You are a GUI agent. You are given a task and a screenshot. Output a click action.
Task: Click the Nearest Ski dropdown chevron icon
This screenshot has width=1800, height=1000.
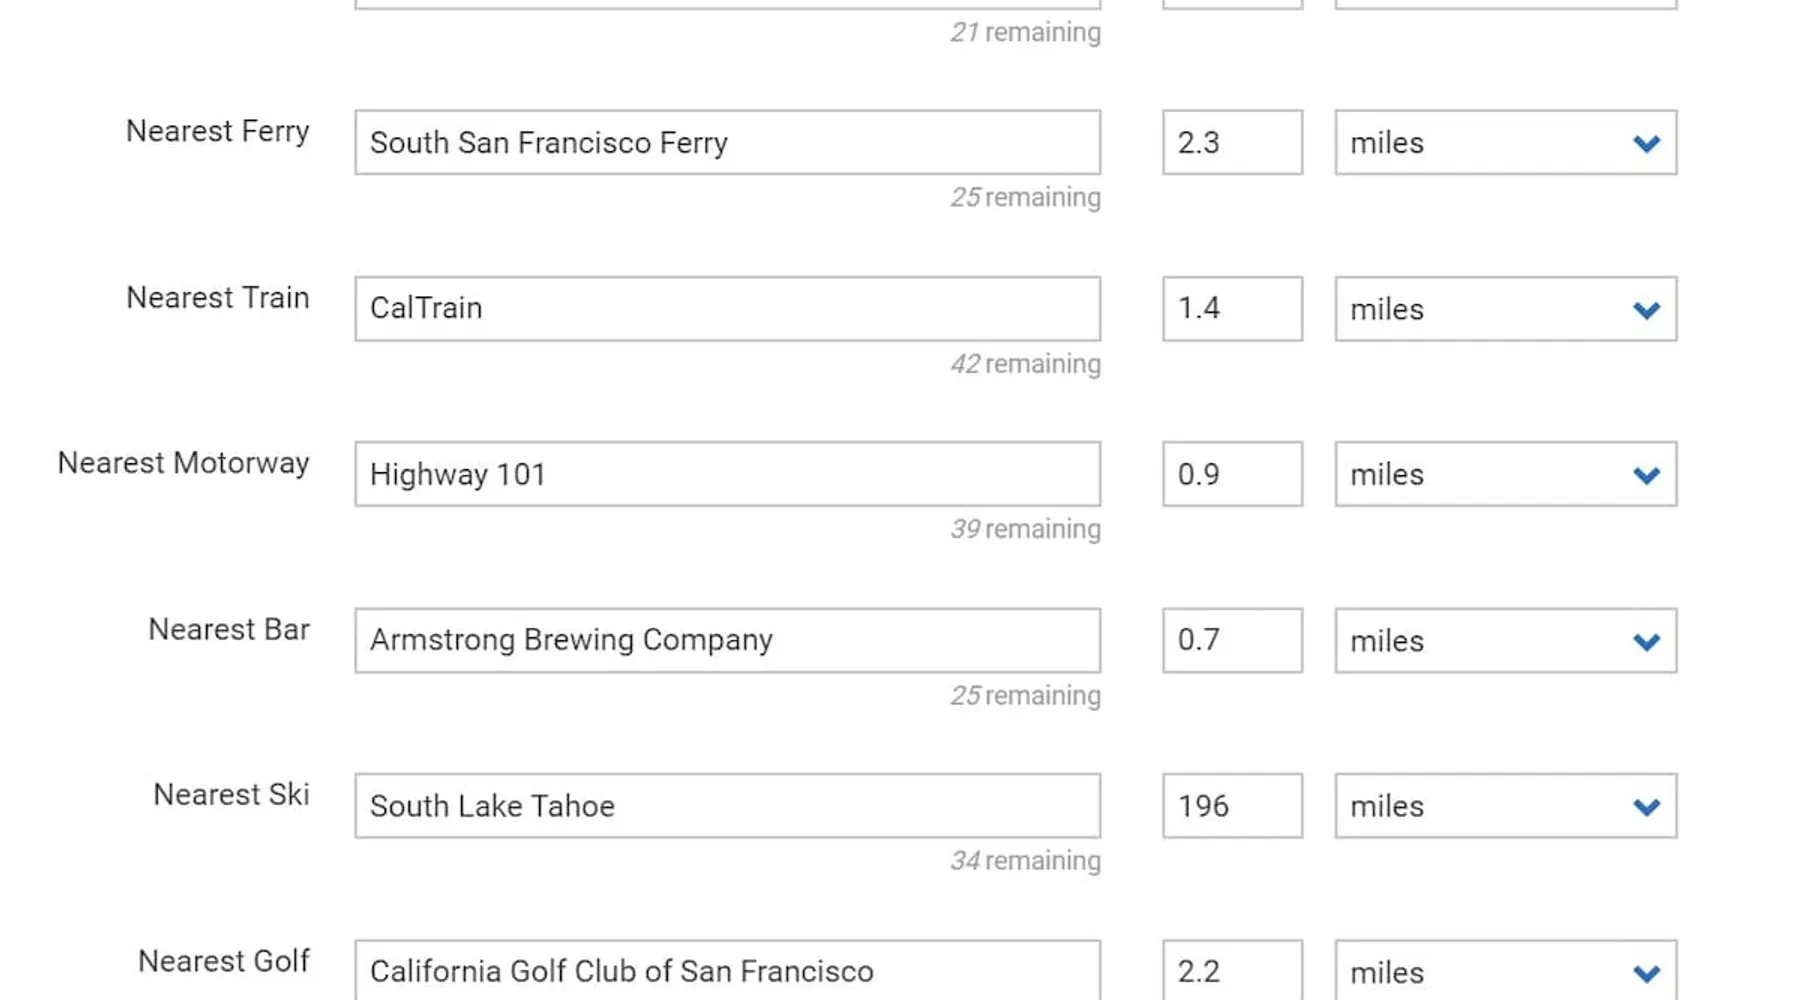pyautogui.click(x=1646, y=807)
